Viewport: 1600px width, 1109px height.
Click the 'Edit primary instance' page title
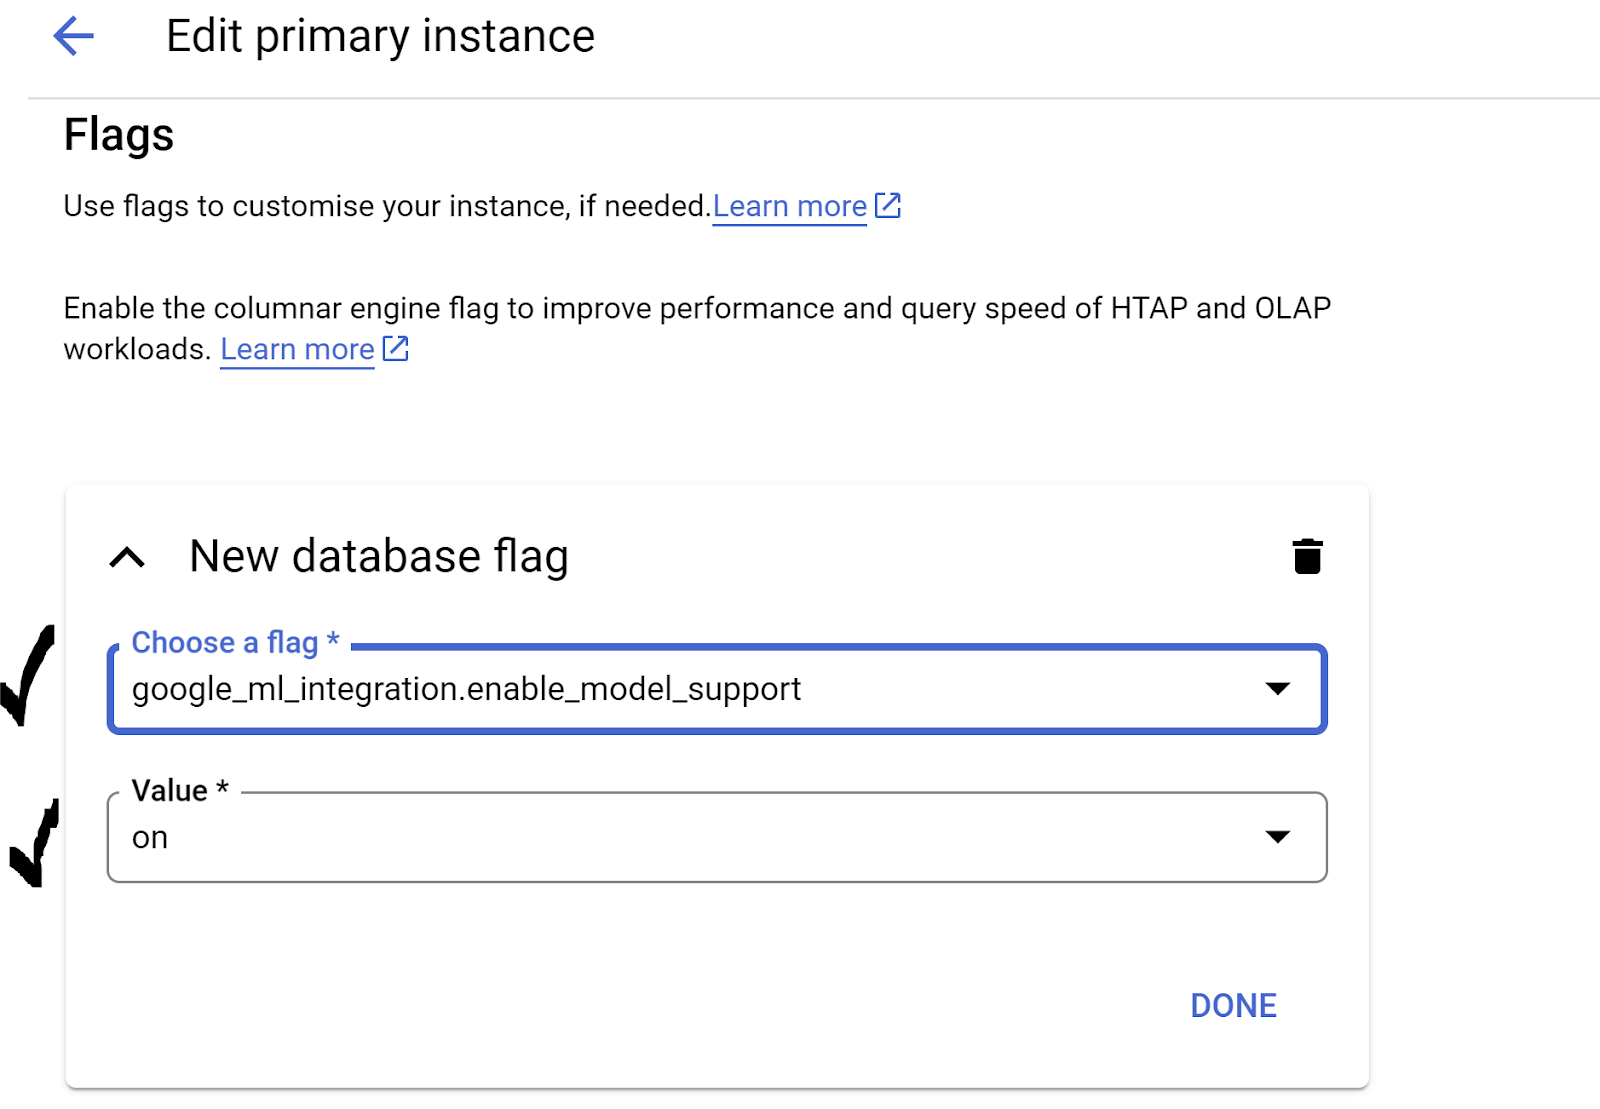point(380,37)
